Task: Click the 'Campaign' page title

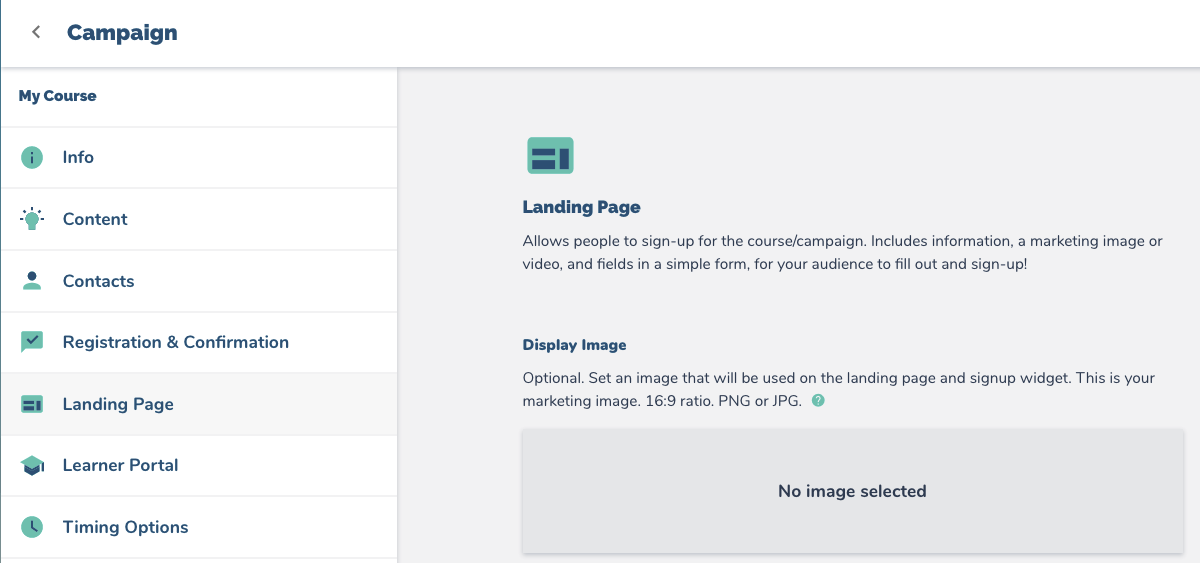Action: (122, 32)
